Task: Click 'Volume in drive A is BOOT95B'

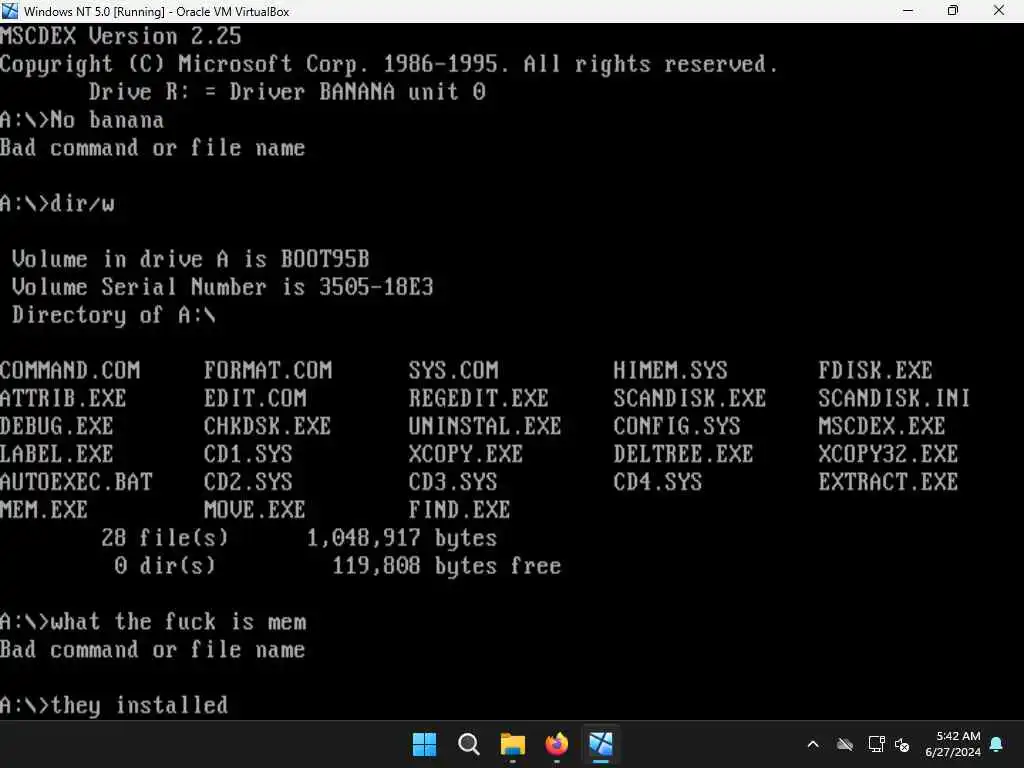Action: [x=190, y=259]
